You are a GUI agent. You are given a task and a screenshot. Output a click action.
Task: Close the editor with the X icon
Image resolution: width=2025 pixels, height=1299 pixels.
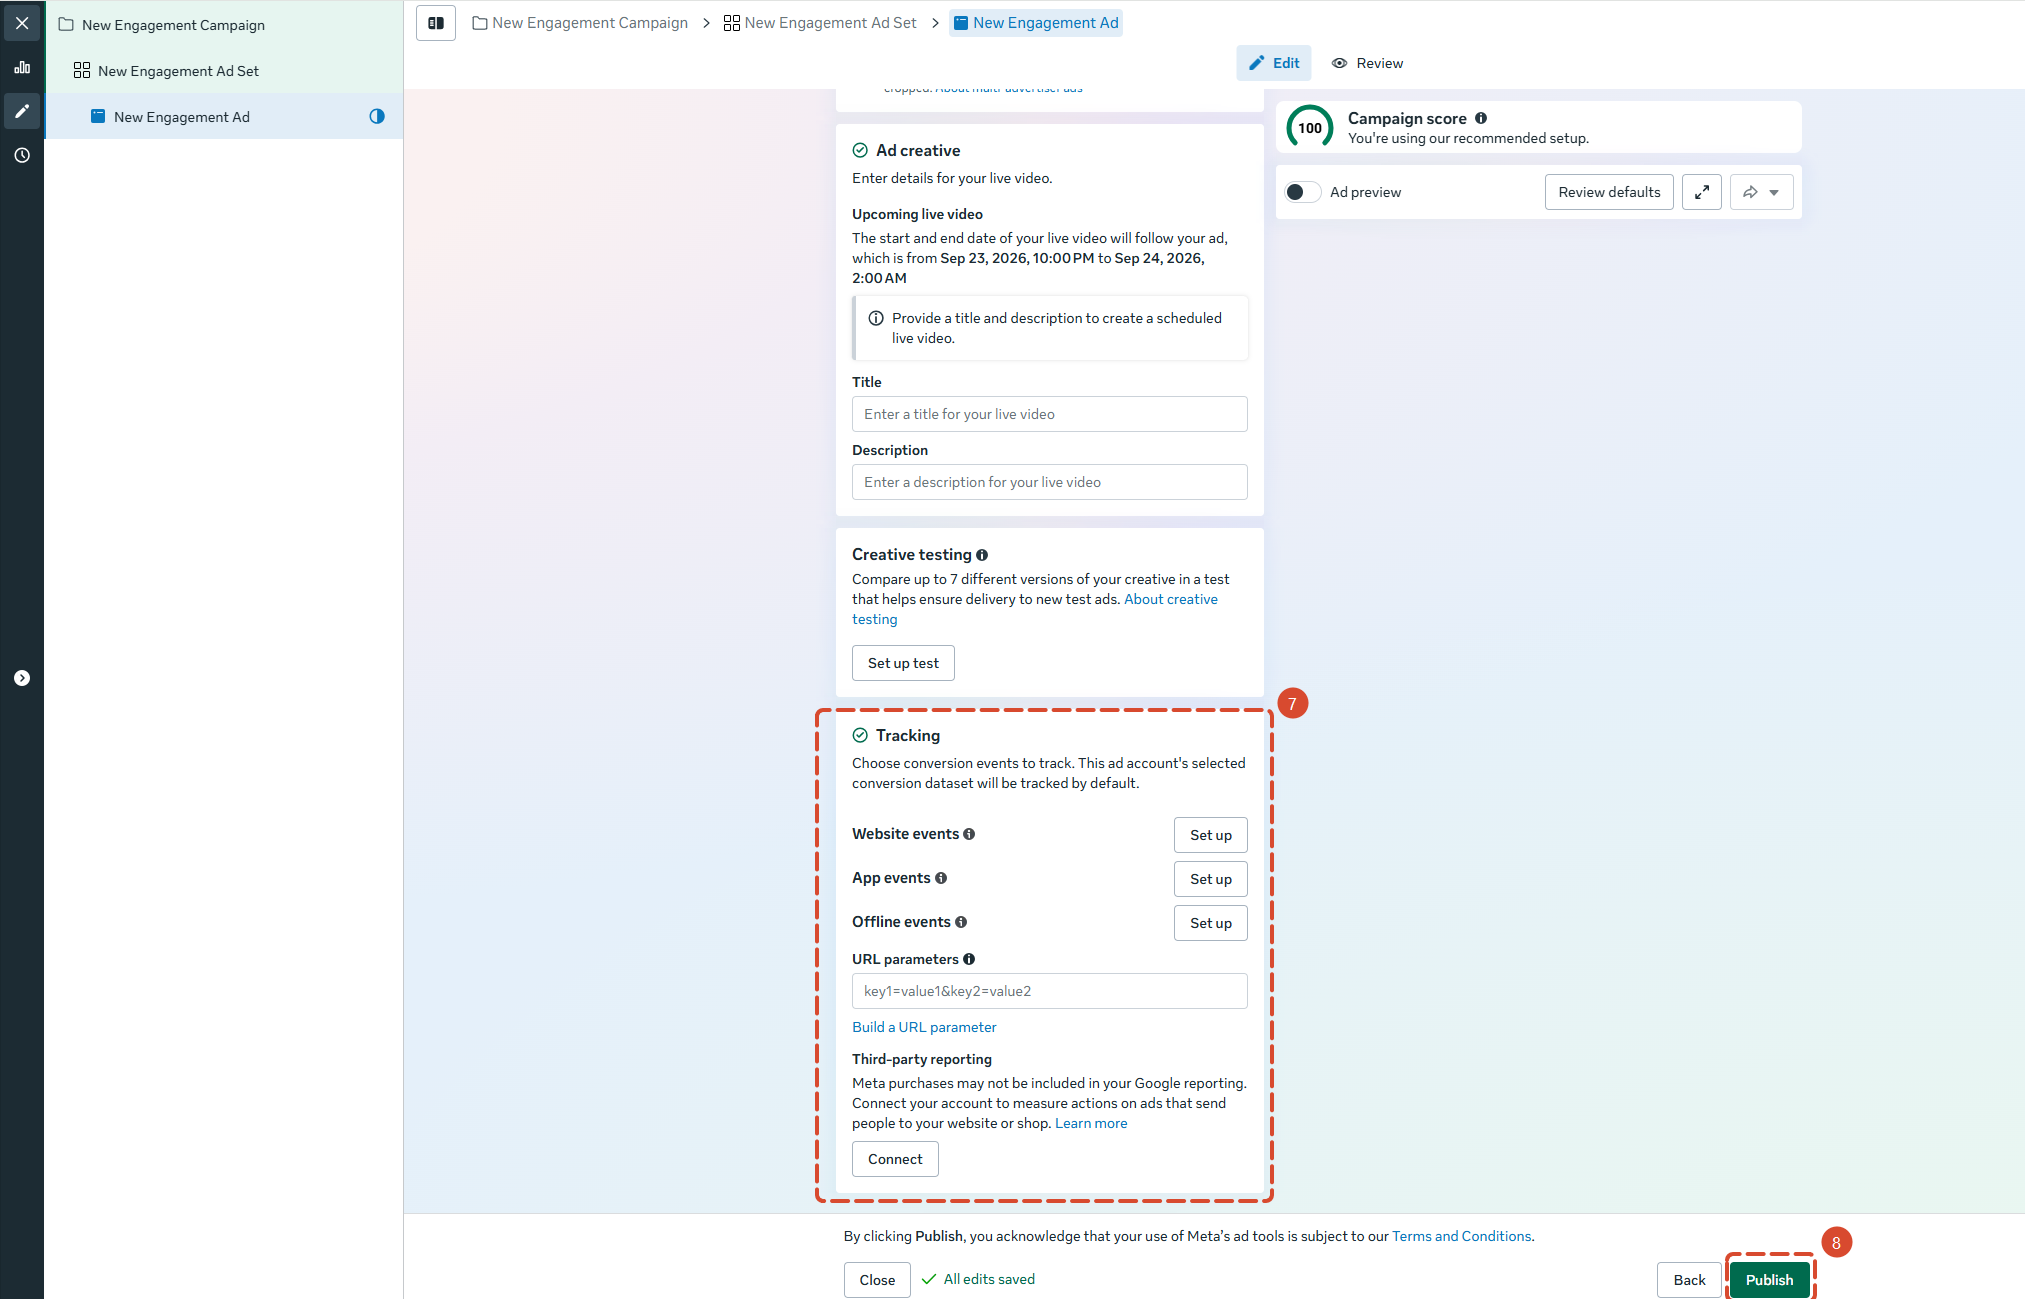click(x=22, y=23)
